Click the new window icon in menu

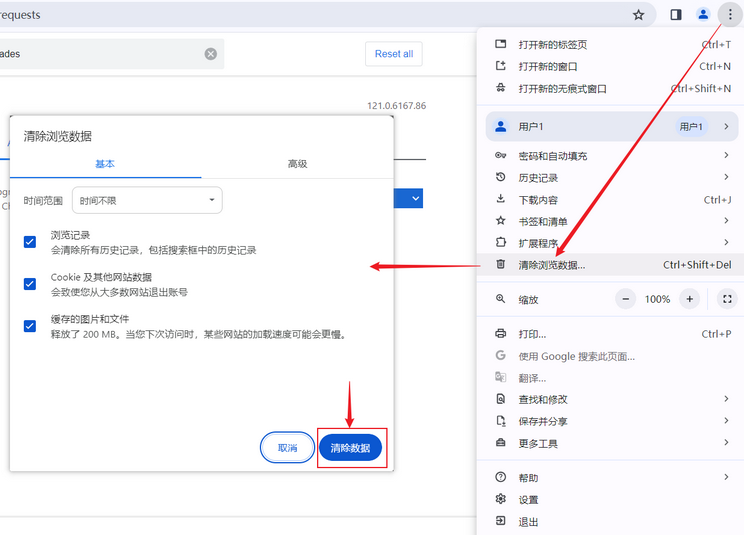point(501,66)
